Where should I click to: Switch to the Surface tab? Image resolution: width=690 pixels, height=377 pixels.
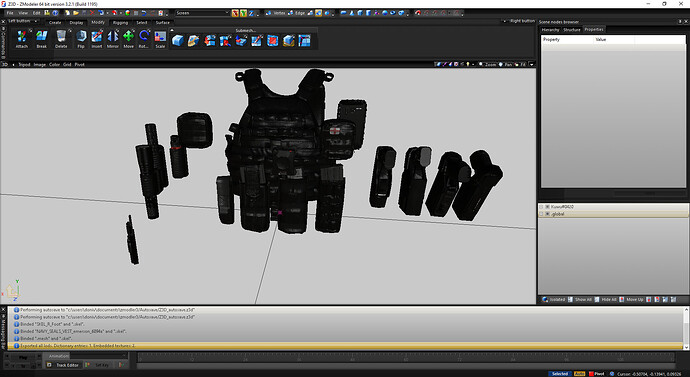tap(162, 22)
